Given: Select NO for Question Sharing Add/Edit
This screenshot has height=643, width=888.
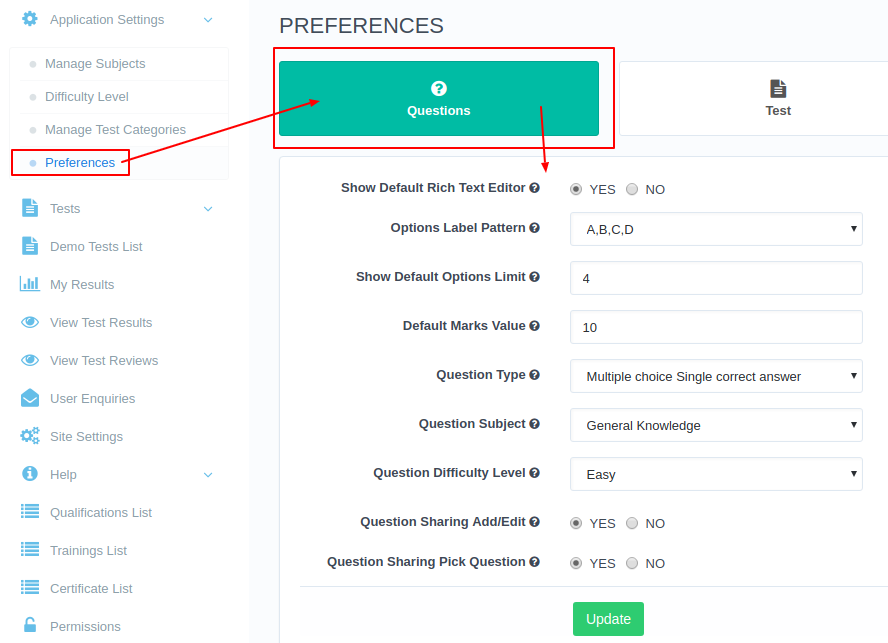Looking at the screenshot, I should click(632, 523).
